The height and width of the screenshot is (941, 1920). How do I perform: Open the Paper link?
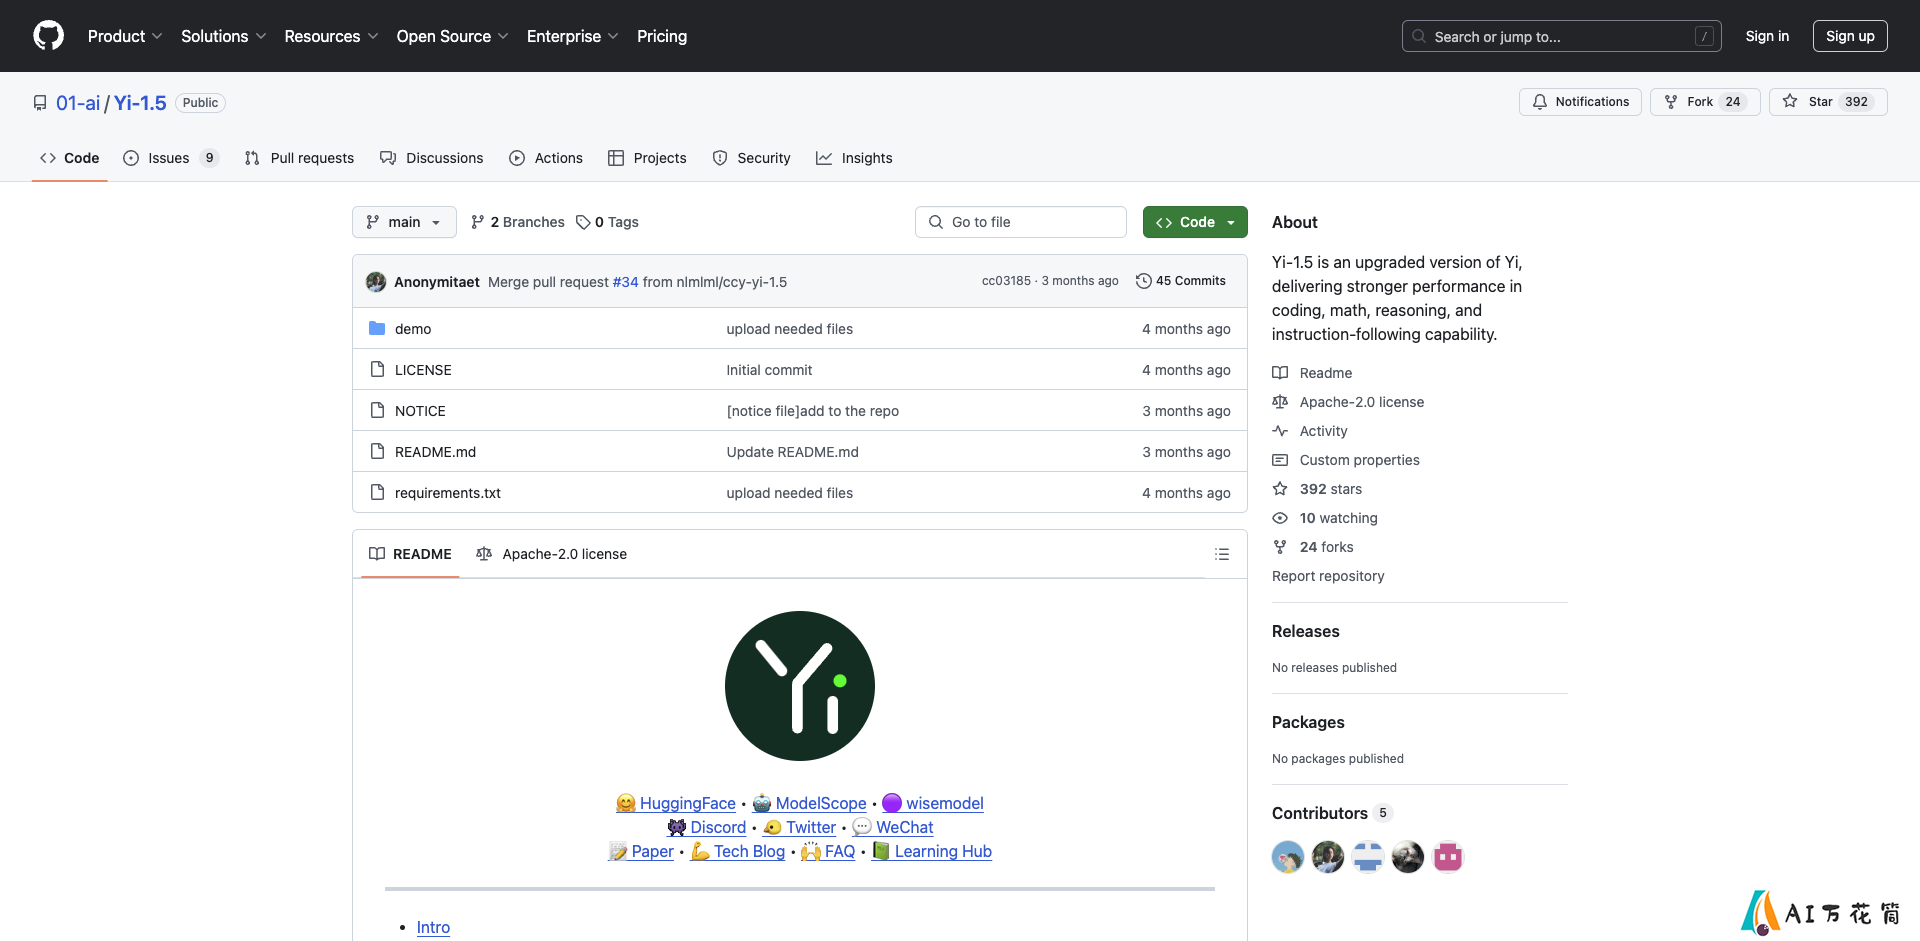641,851
